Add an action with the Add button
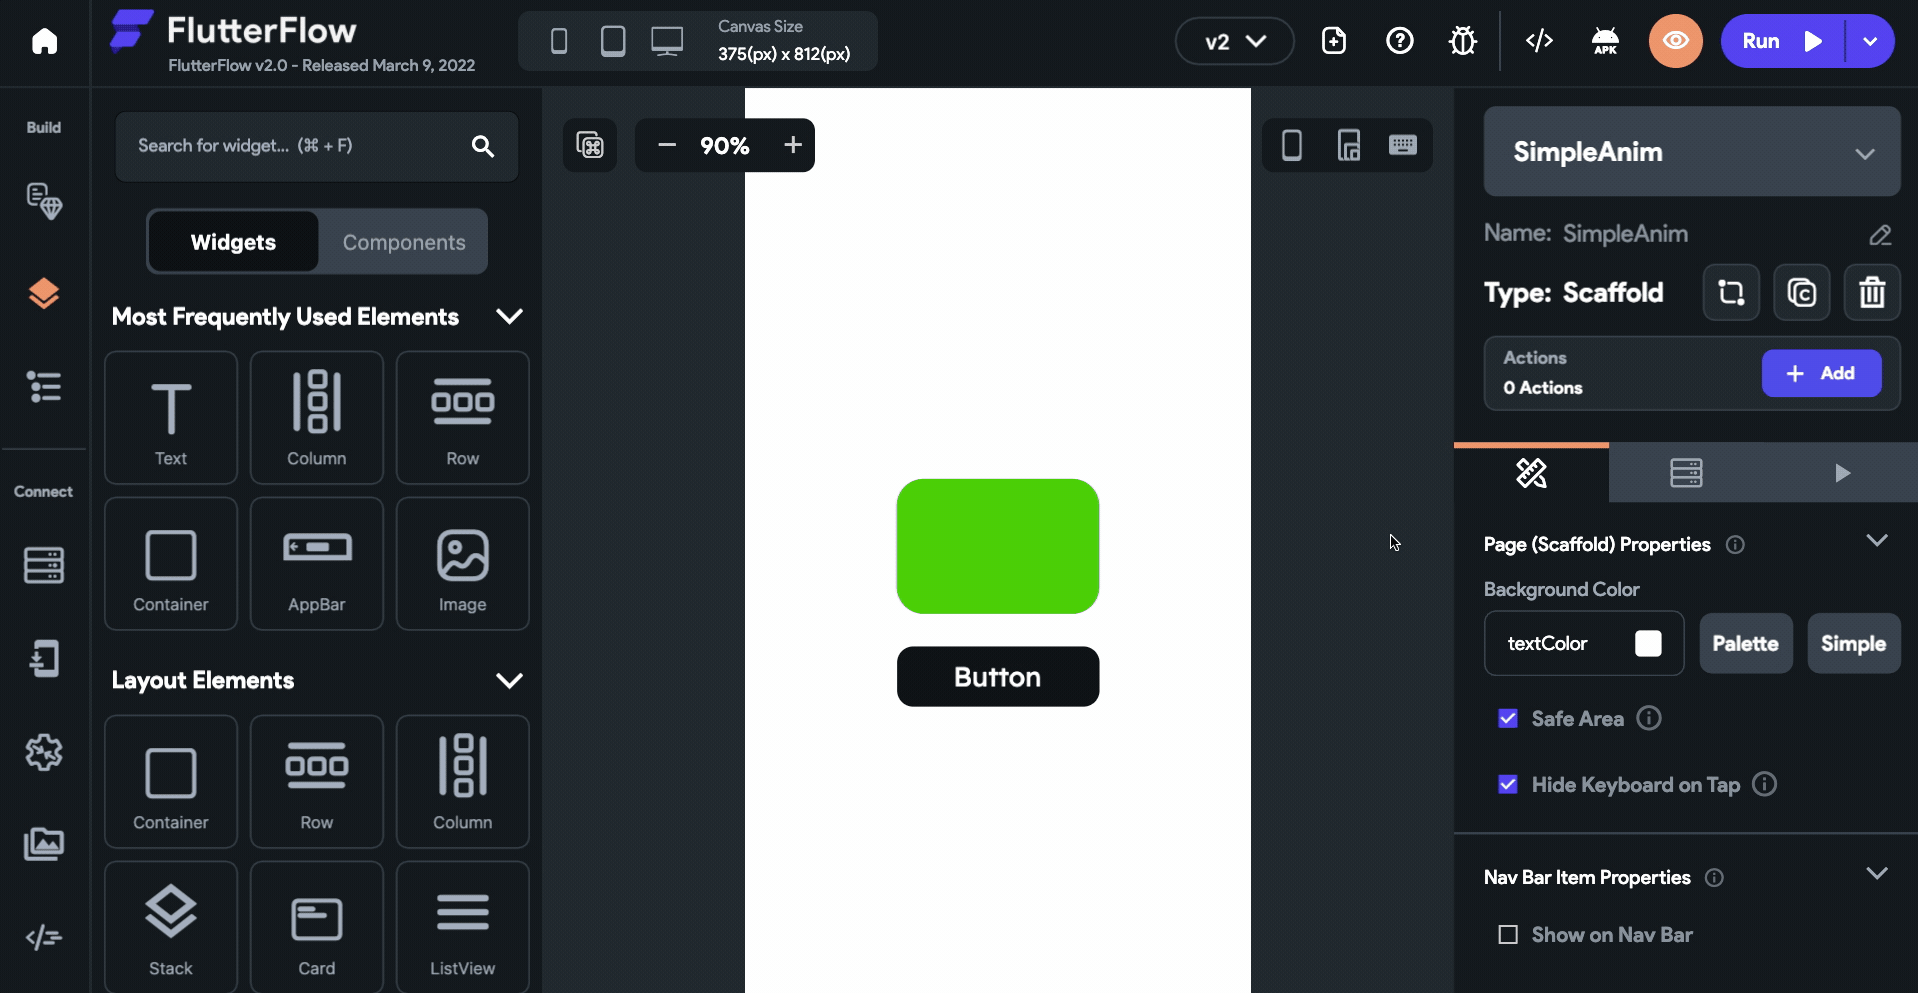1918x993 pixels. point(1821,373)
